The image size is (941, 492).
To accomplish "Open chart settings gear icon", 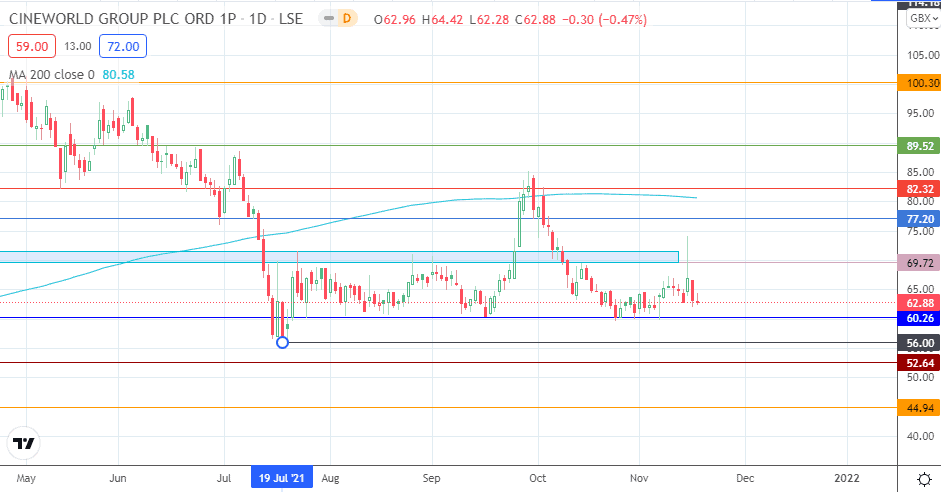I will click(x=925, y=479).
